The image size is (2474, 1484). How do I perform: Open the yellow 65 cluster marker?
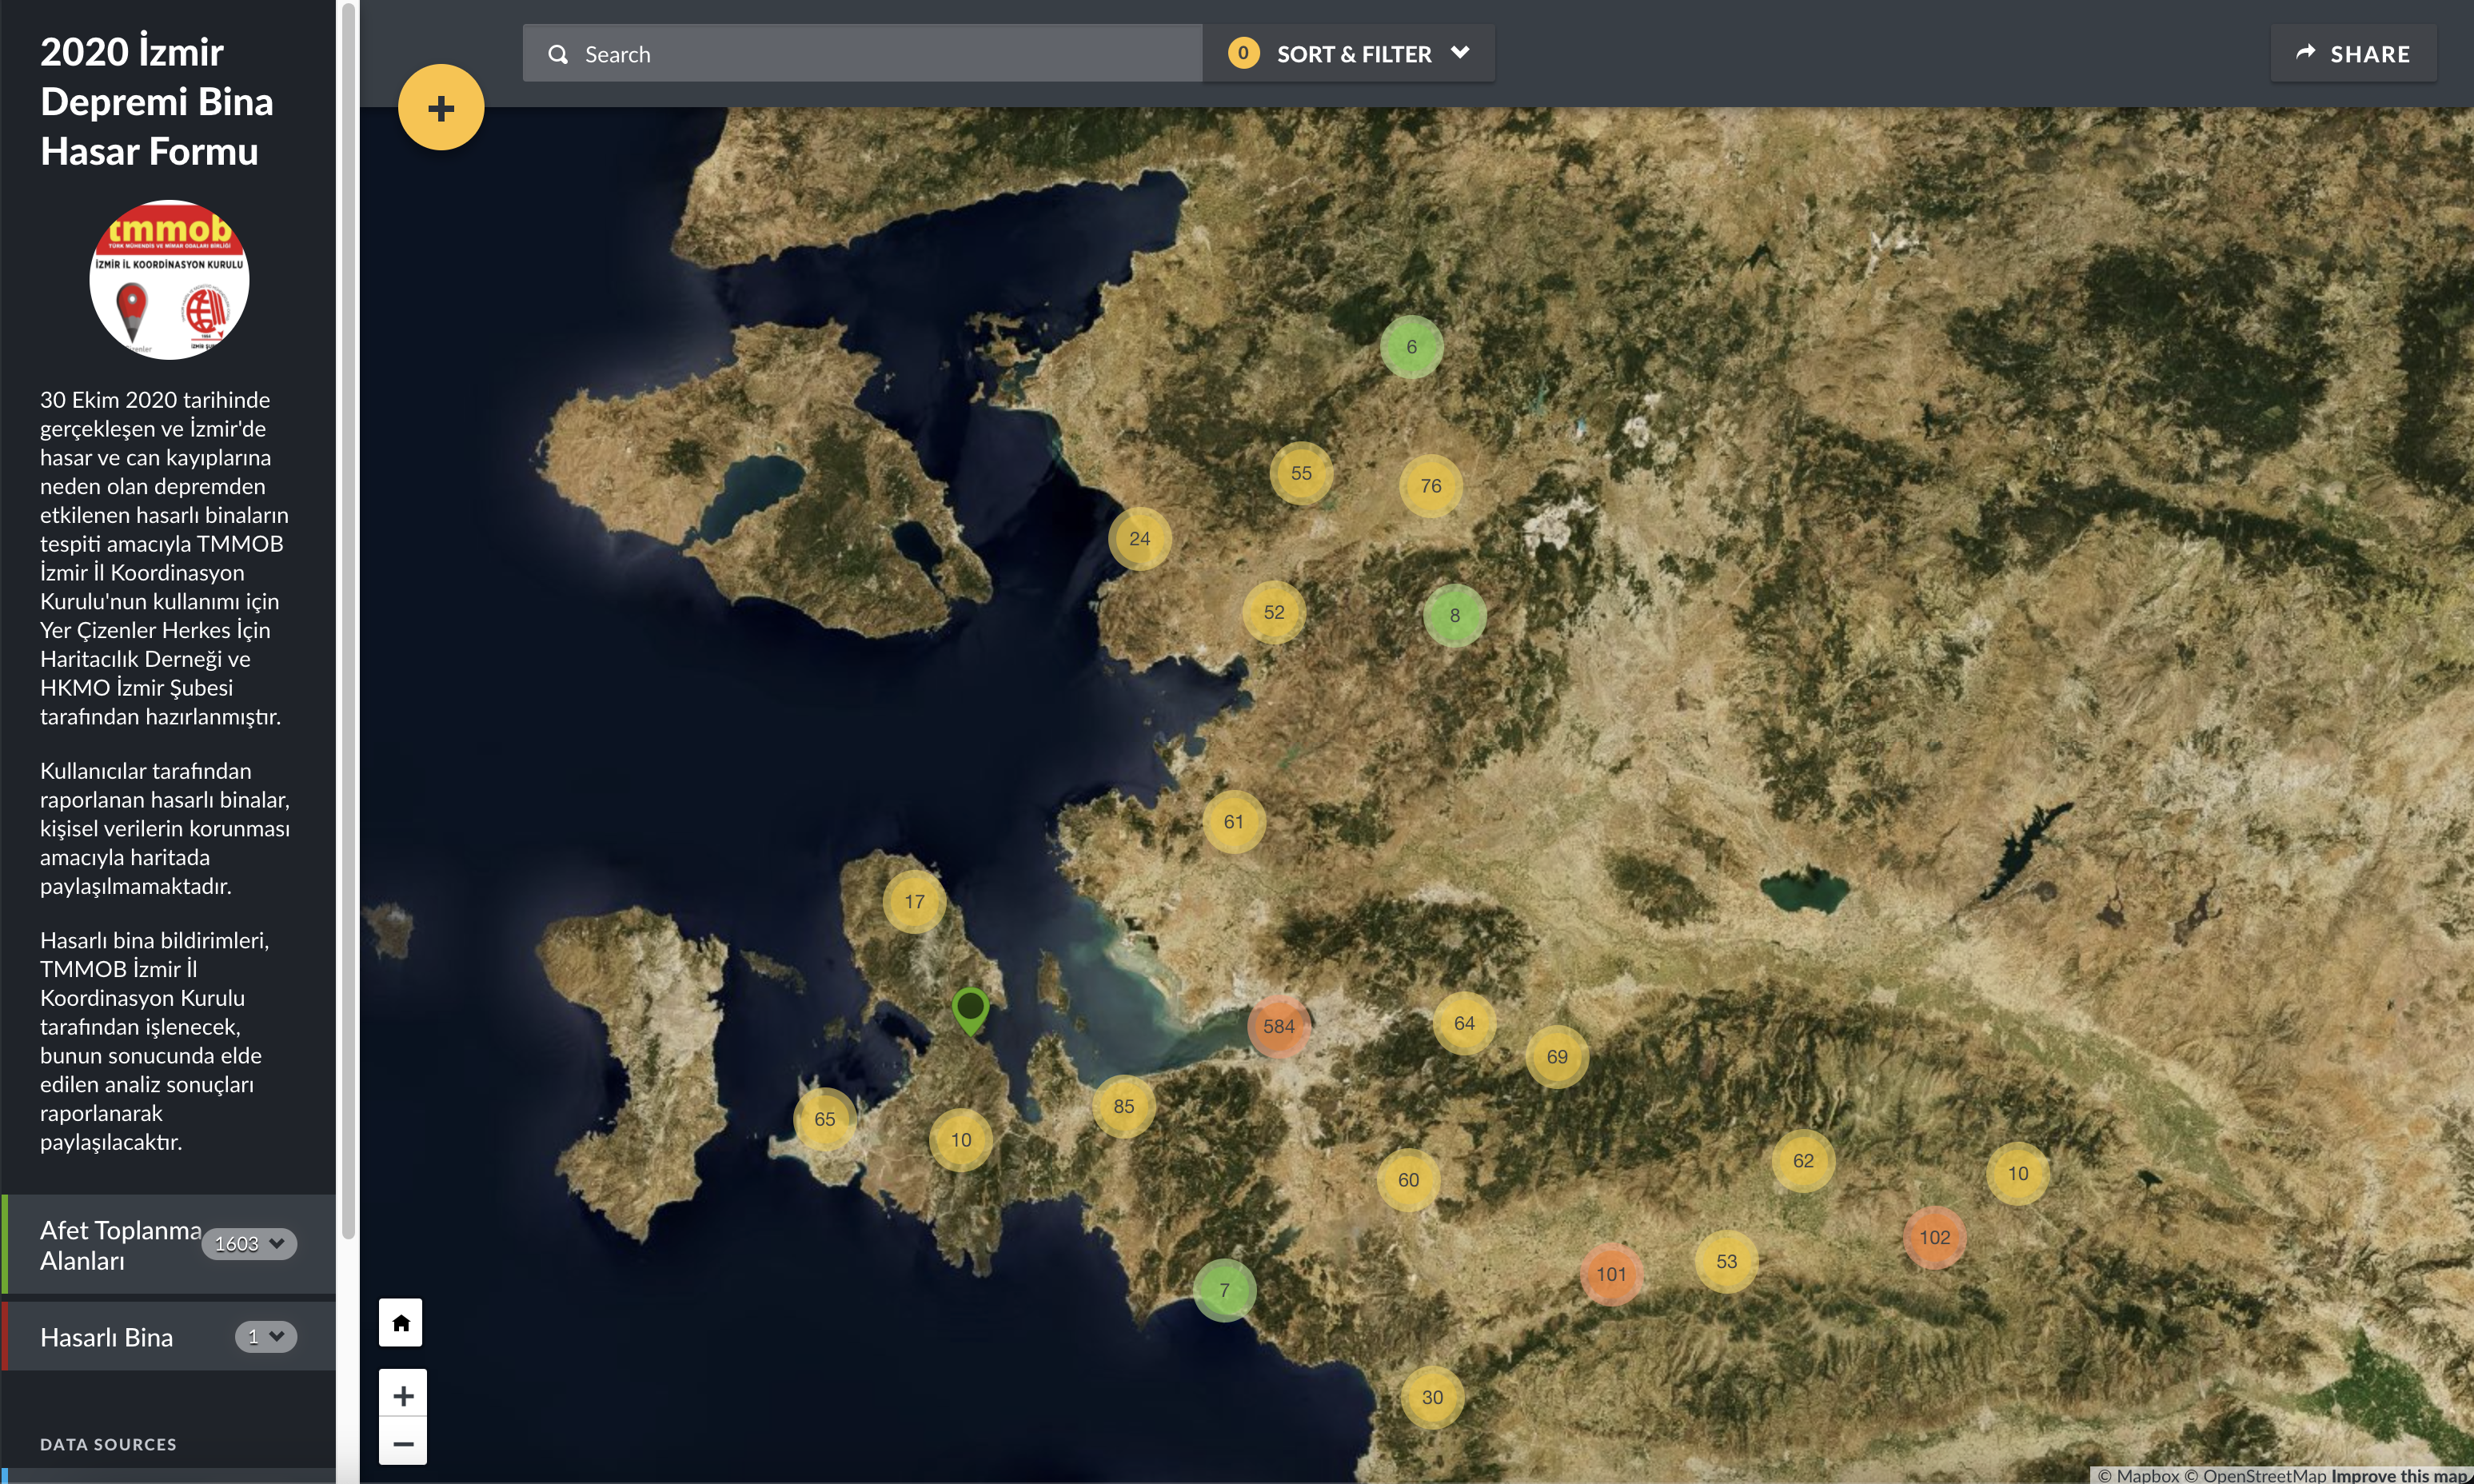(824, 1119)
